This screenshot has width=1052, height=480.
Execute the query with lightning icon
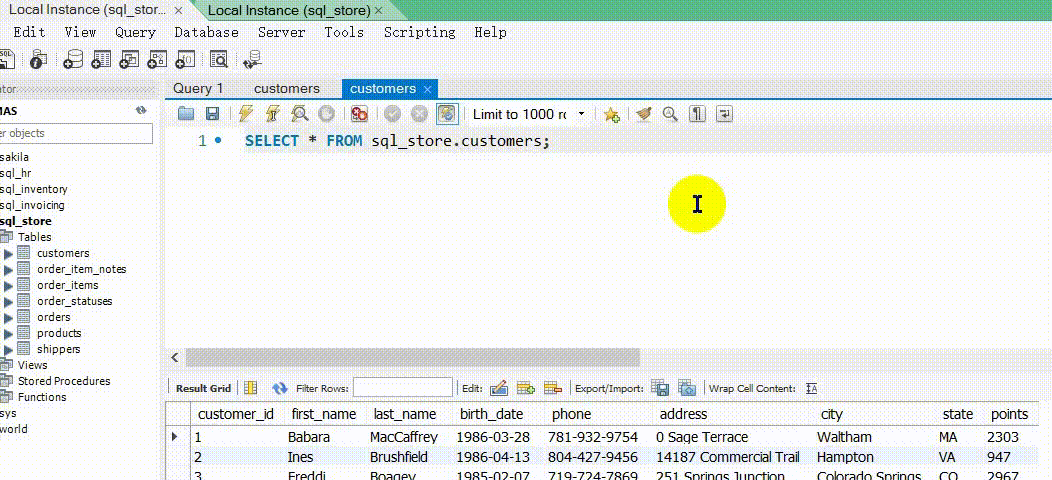point(246,114)
